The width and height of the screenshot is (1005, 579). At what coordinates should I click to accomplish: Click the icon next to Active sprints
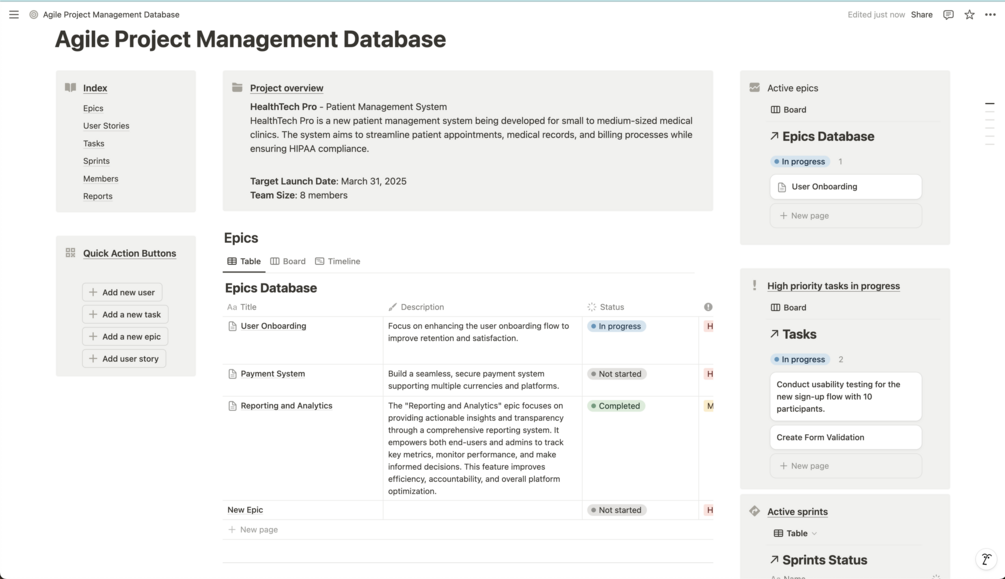point(754,511)
